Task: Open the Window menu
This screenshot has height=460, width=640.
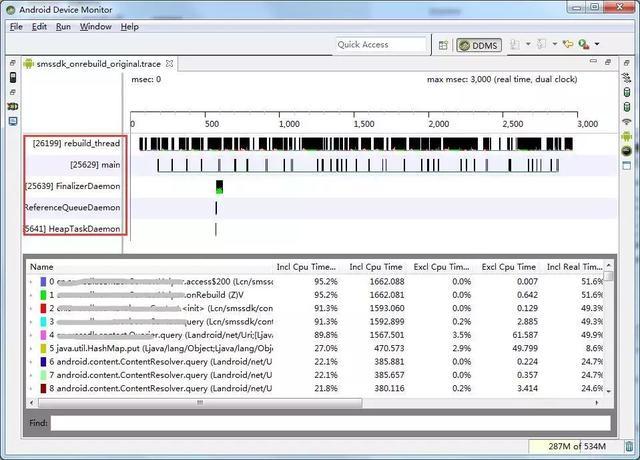Action: tap(96, 27)
